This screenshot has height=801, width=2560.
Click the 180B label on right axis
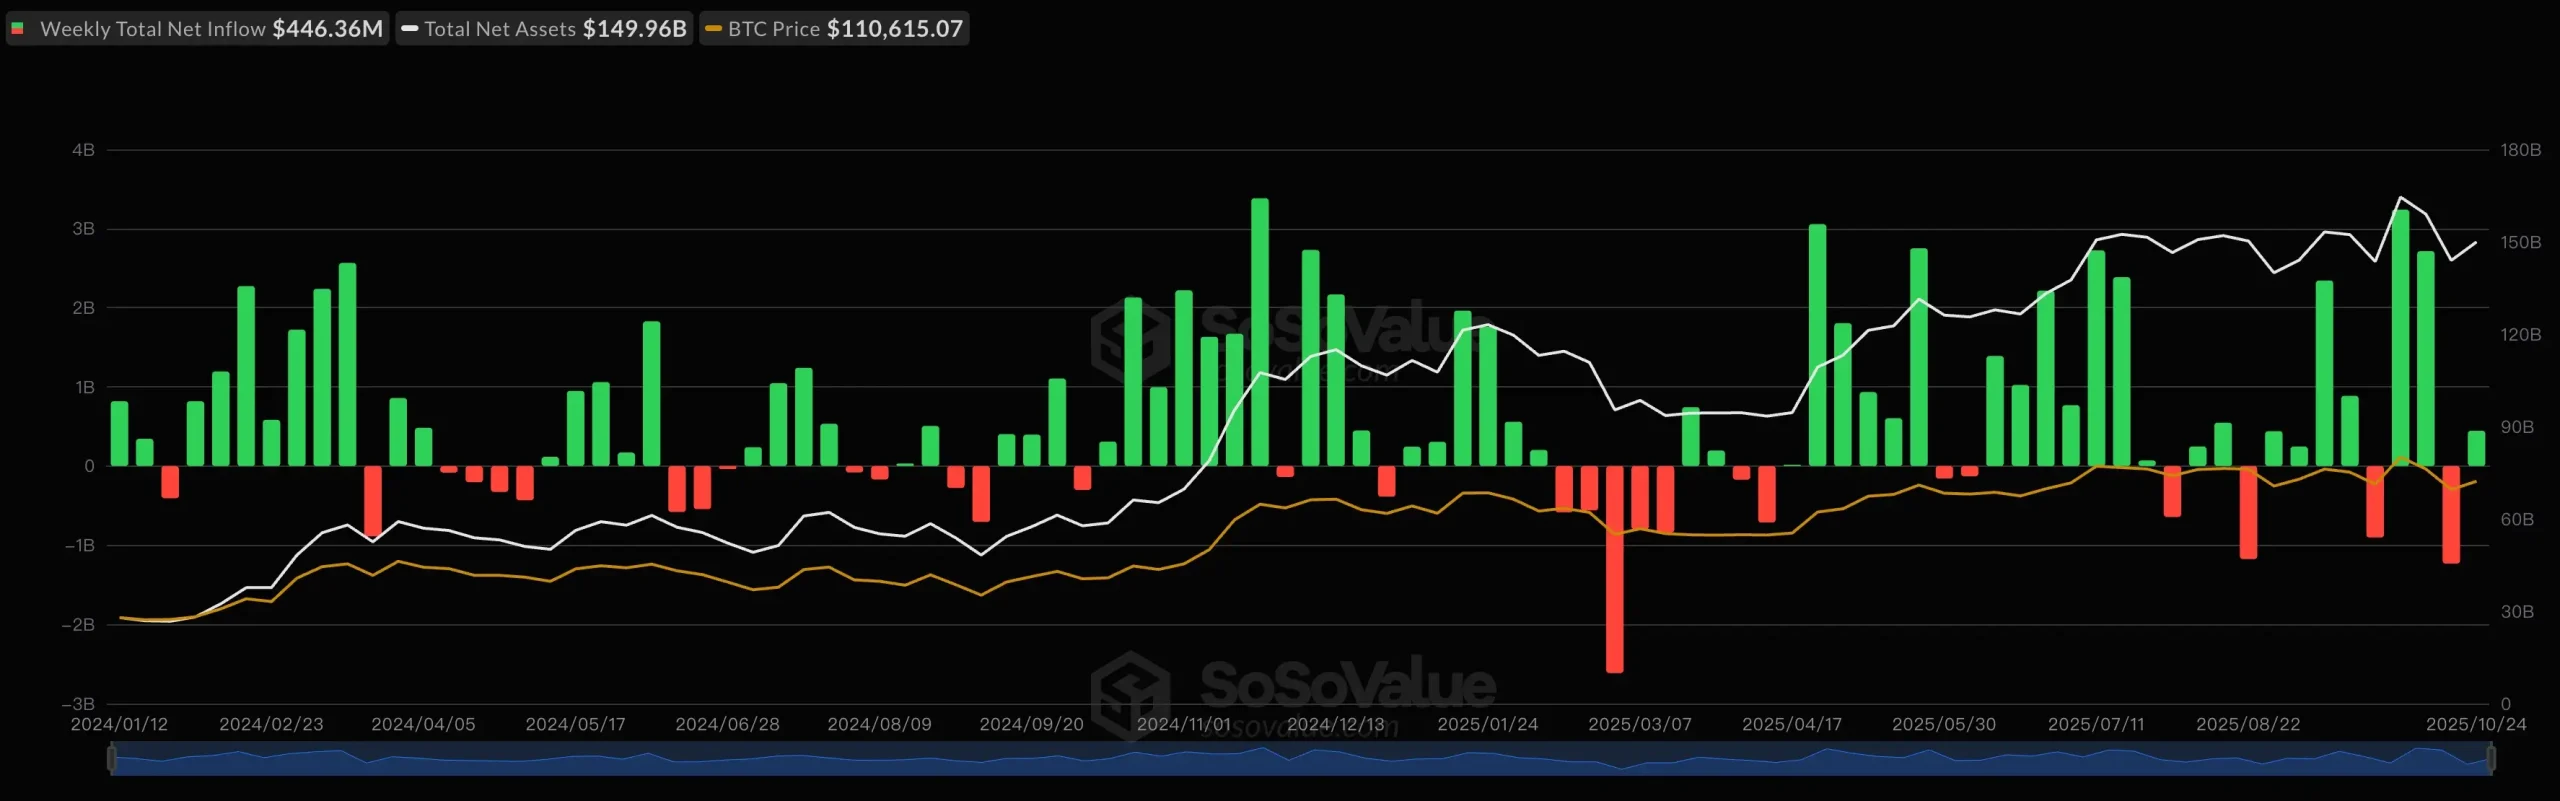(2520, 150)
